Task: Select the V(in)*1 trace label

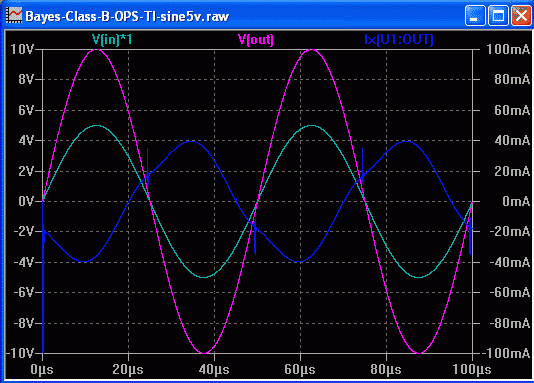Action: point(112,40)
